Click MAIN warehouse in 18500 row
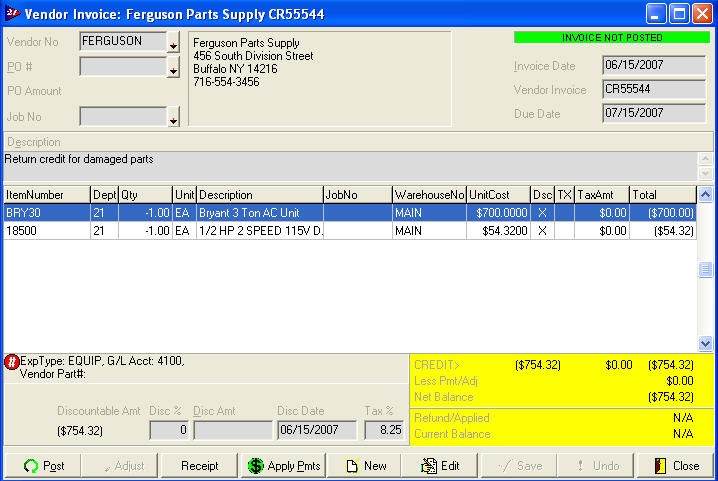 pos(430,230)
